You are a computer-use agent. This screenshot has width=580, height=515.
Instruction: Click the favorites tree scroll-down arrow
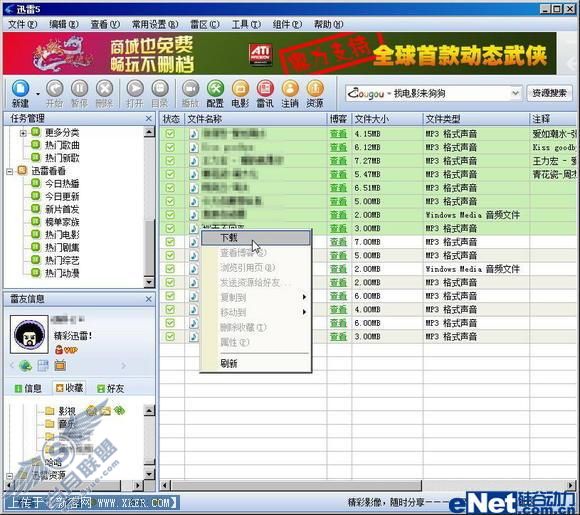pyautogui.click(x=149, y=474)
